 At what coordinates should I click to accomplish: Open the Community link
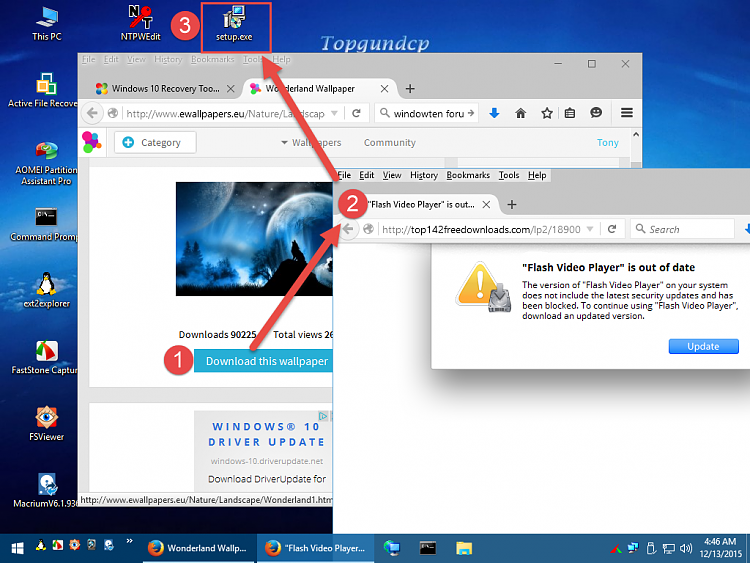tap(389, 143)
